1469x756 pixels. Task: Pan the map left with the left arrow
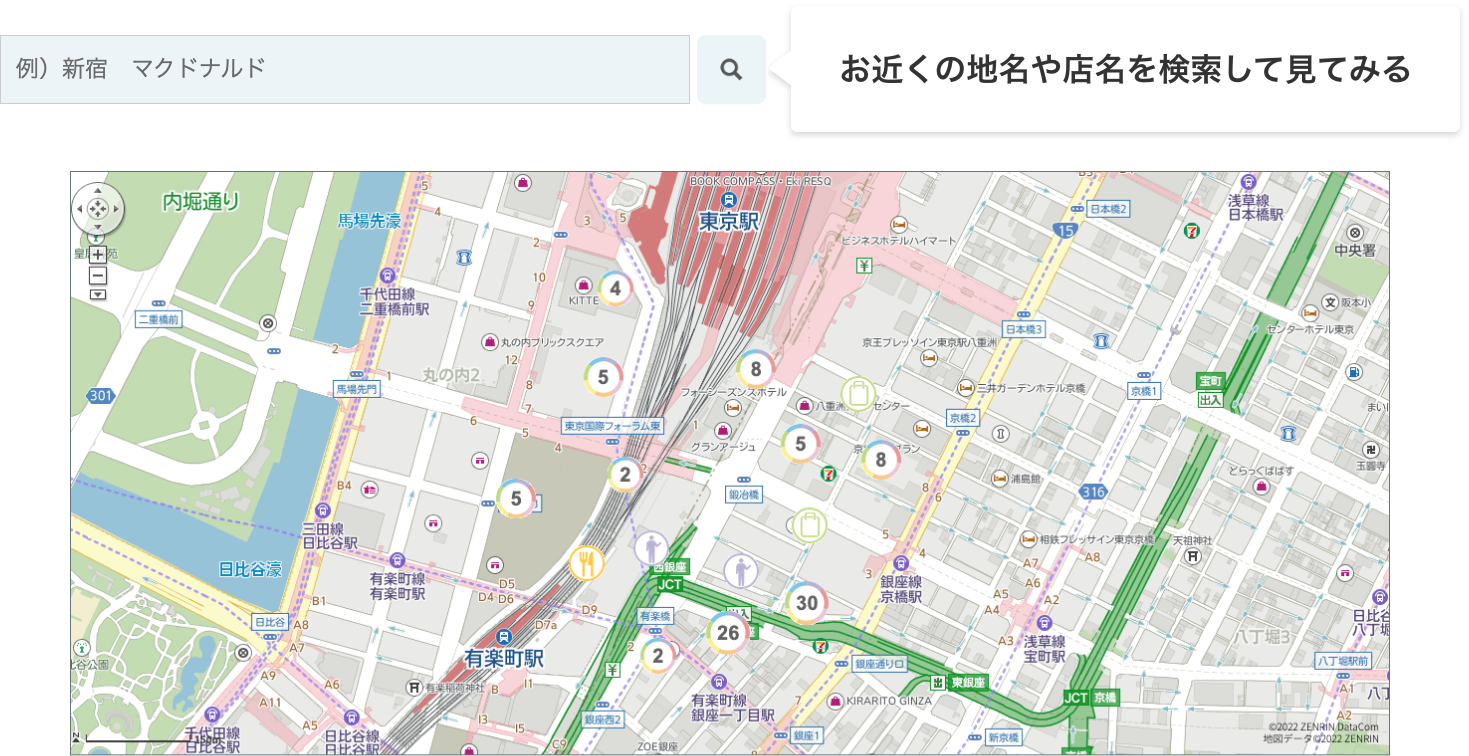(x=80, y=209)
